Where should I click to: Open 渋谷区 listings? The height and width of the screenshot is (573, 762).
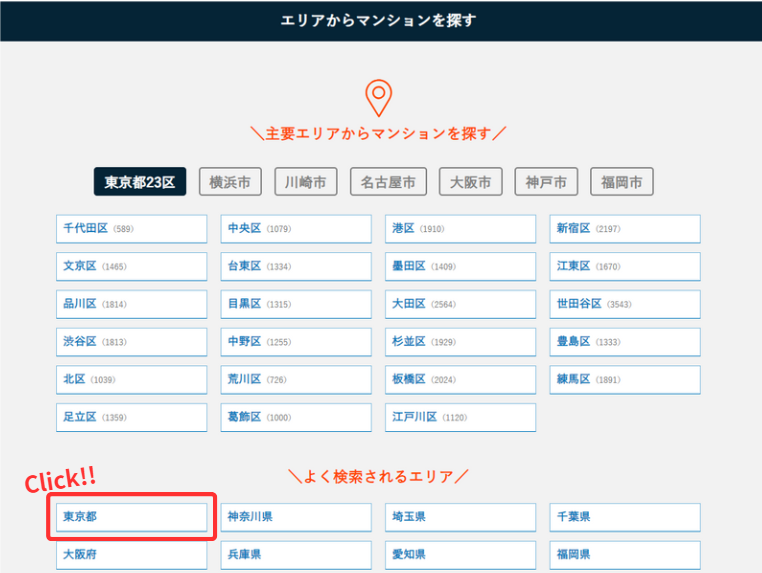pos(132,342)
